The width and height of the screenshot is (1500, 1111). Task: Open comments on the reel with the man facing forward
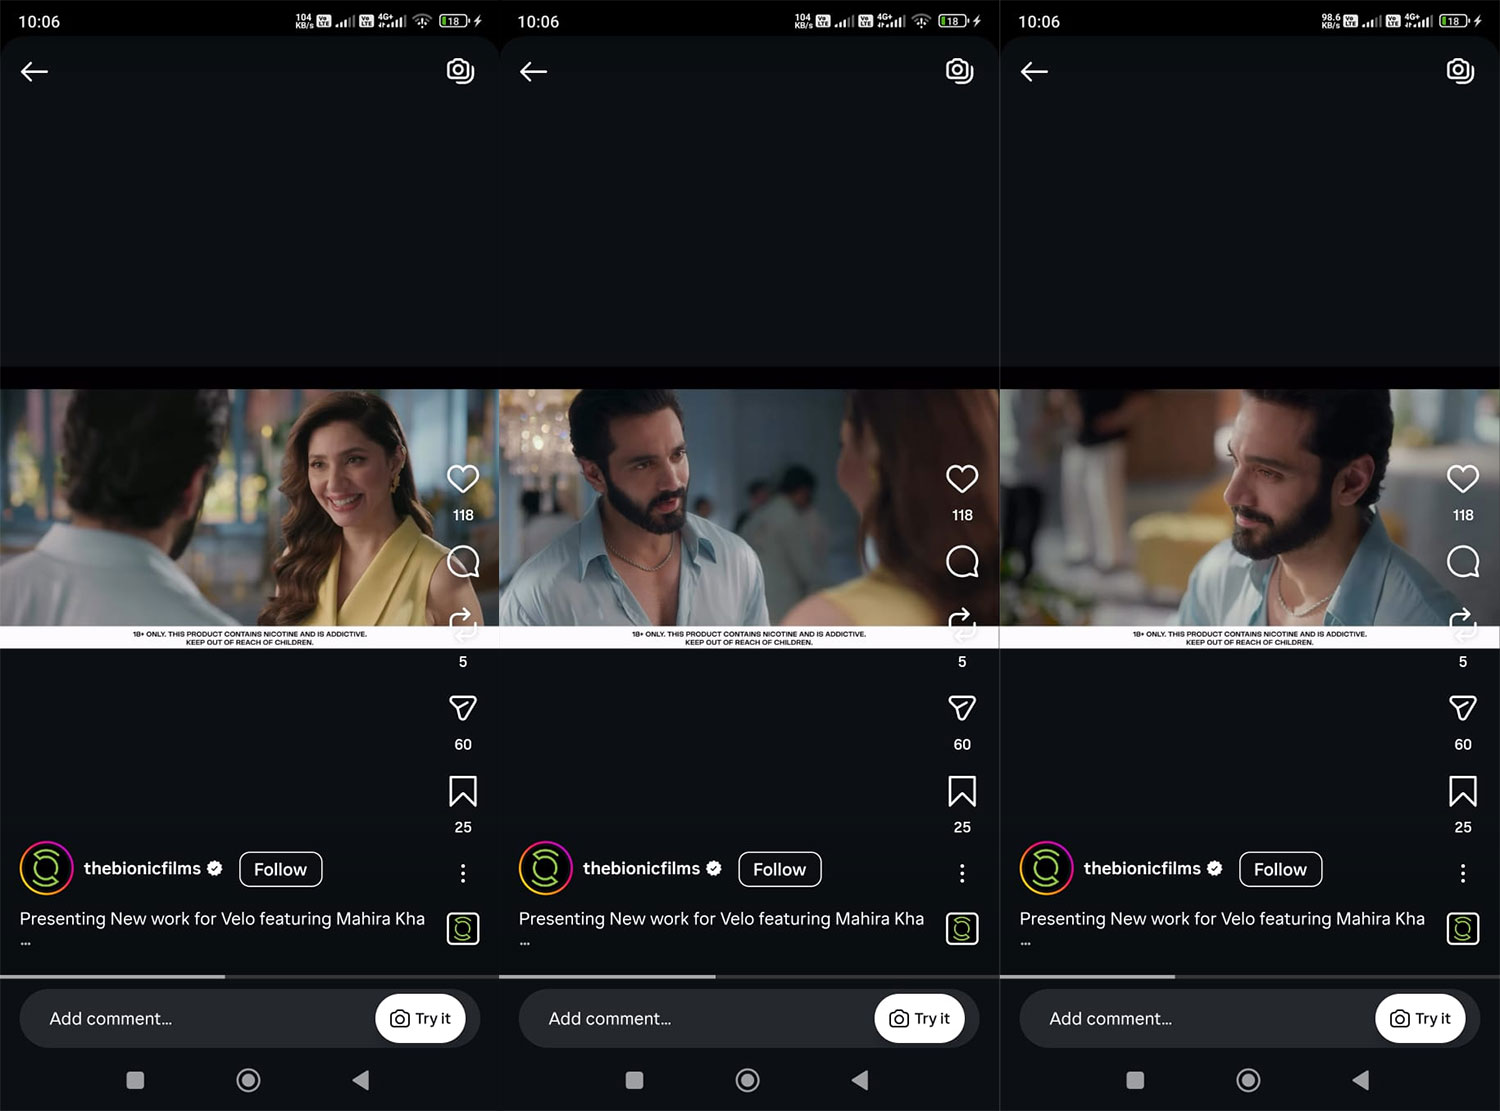point(962,562)
